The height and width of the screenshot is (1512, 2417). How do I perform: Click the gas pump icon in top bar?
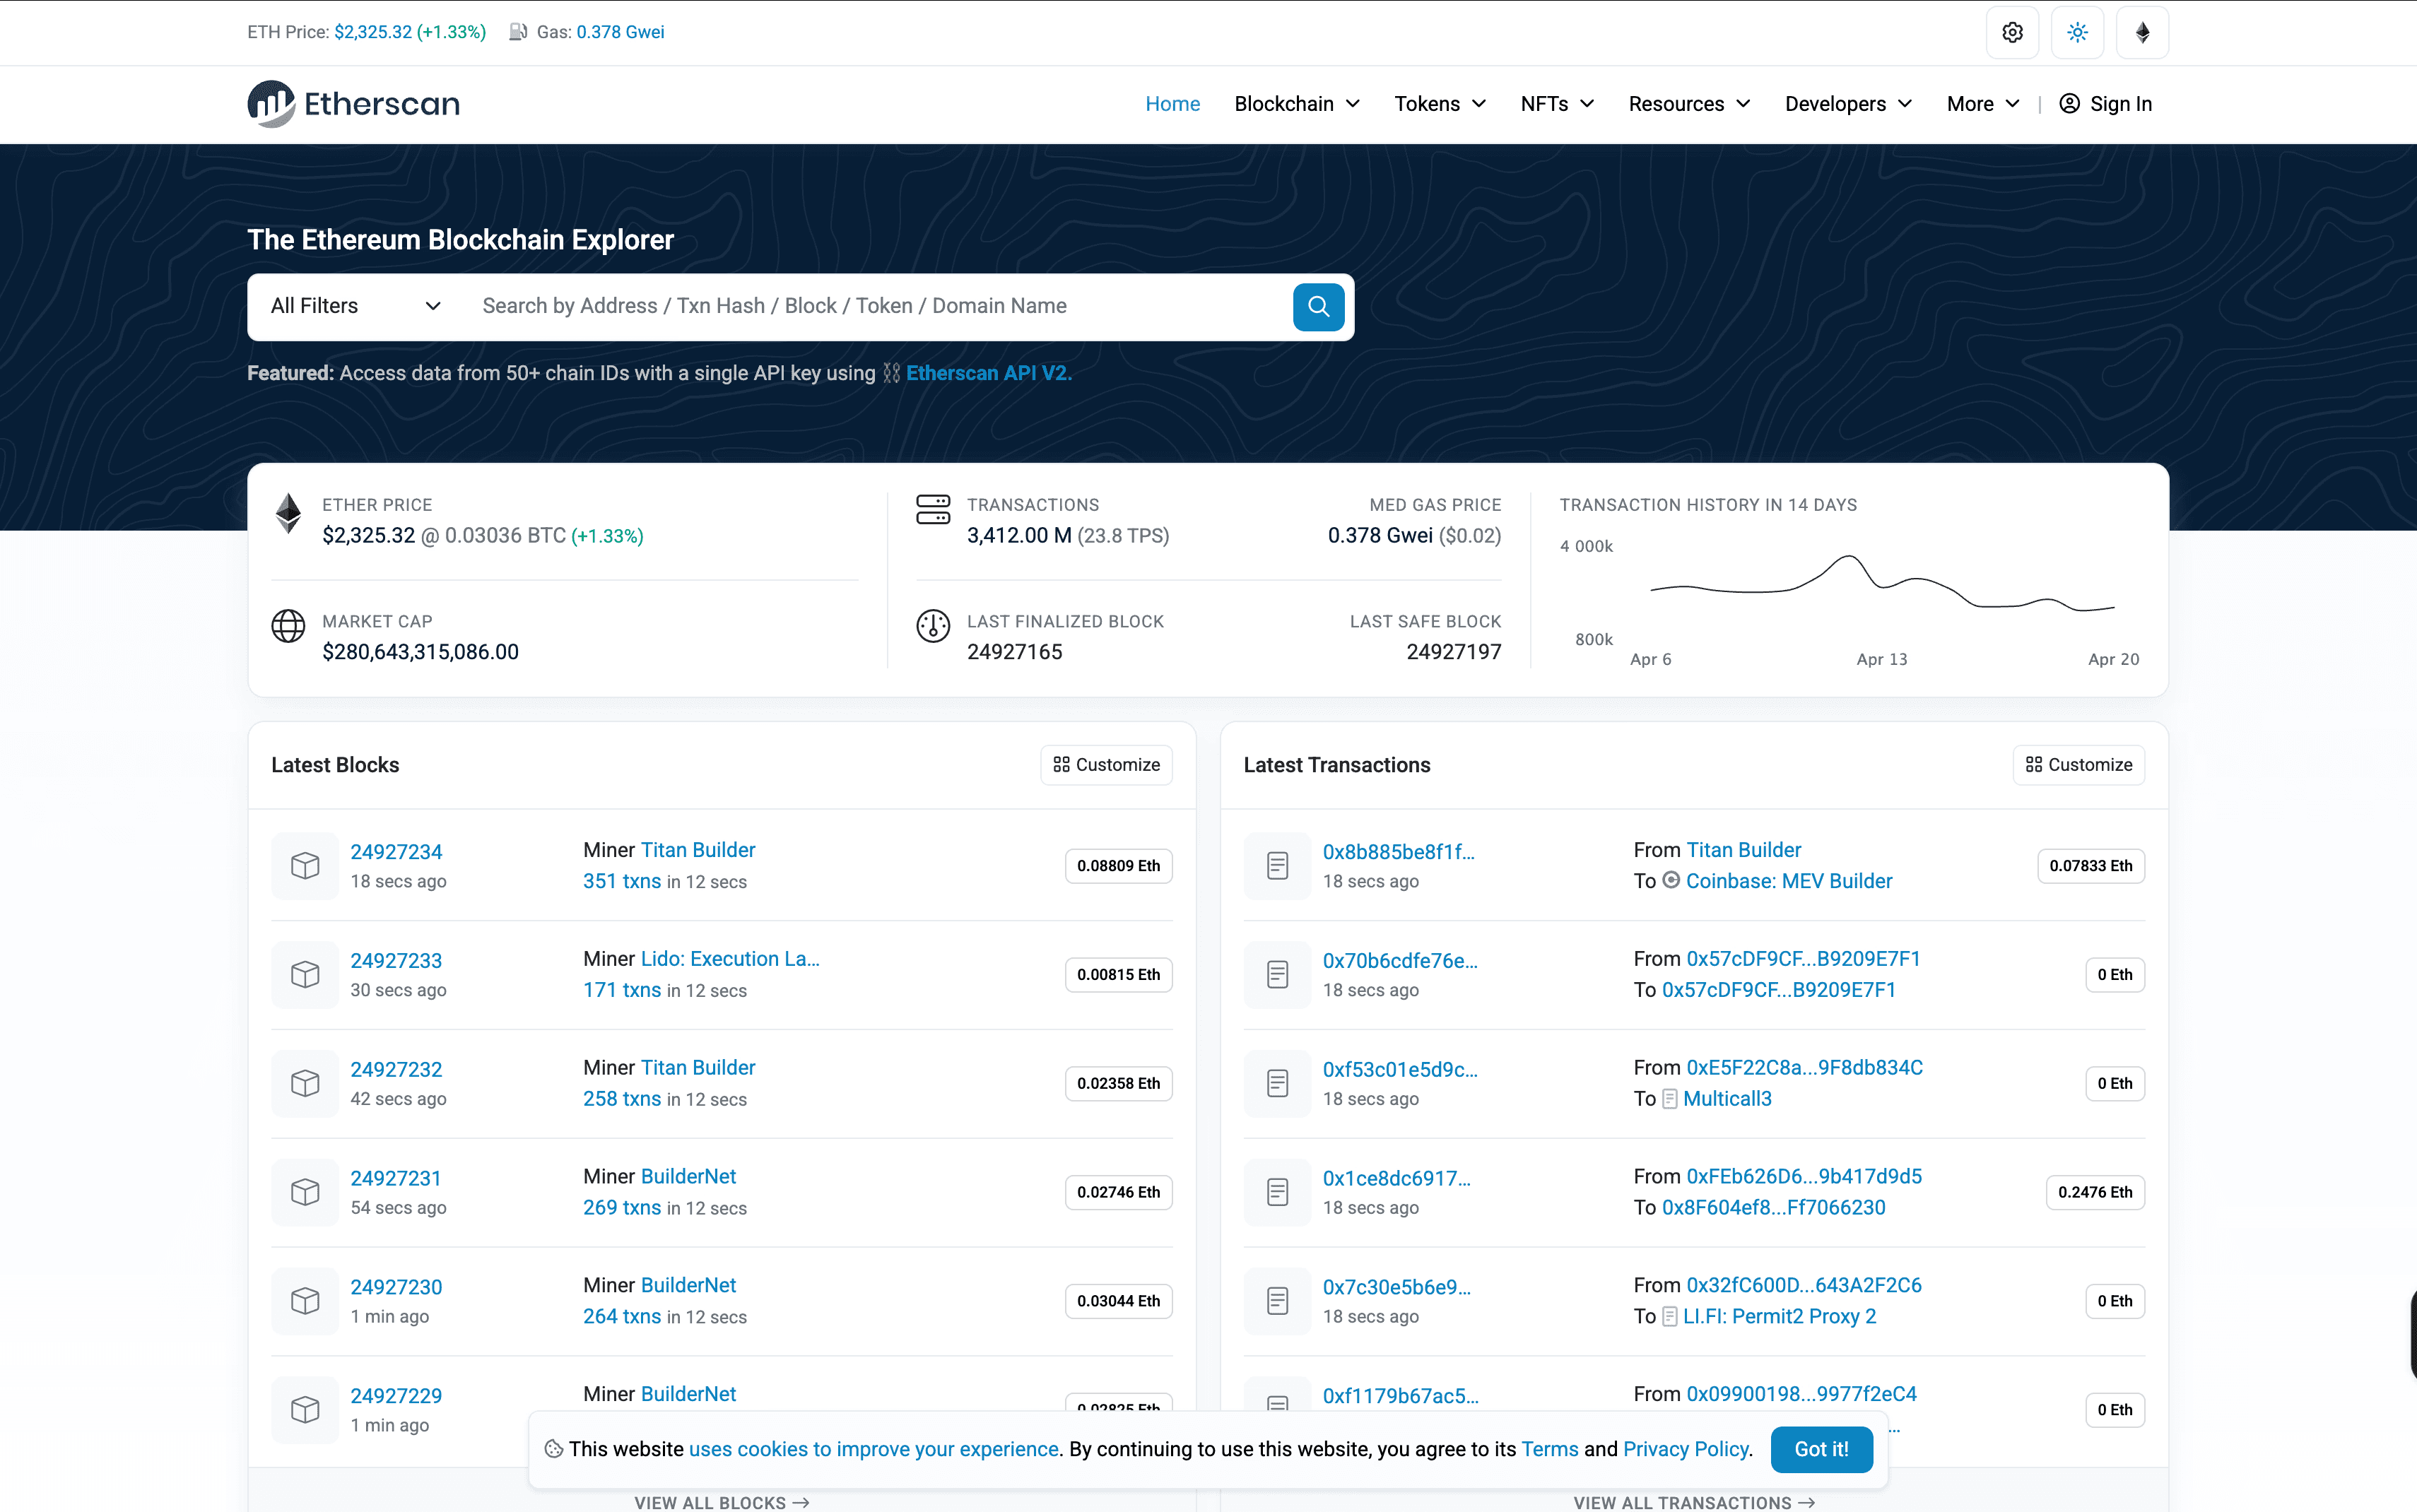click(518, 32)
